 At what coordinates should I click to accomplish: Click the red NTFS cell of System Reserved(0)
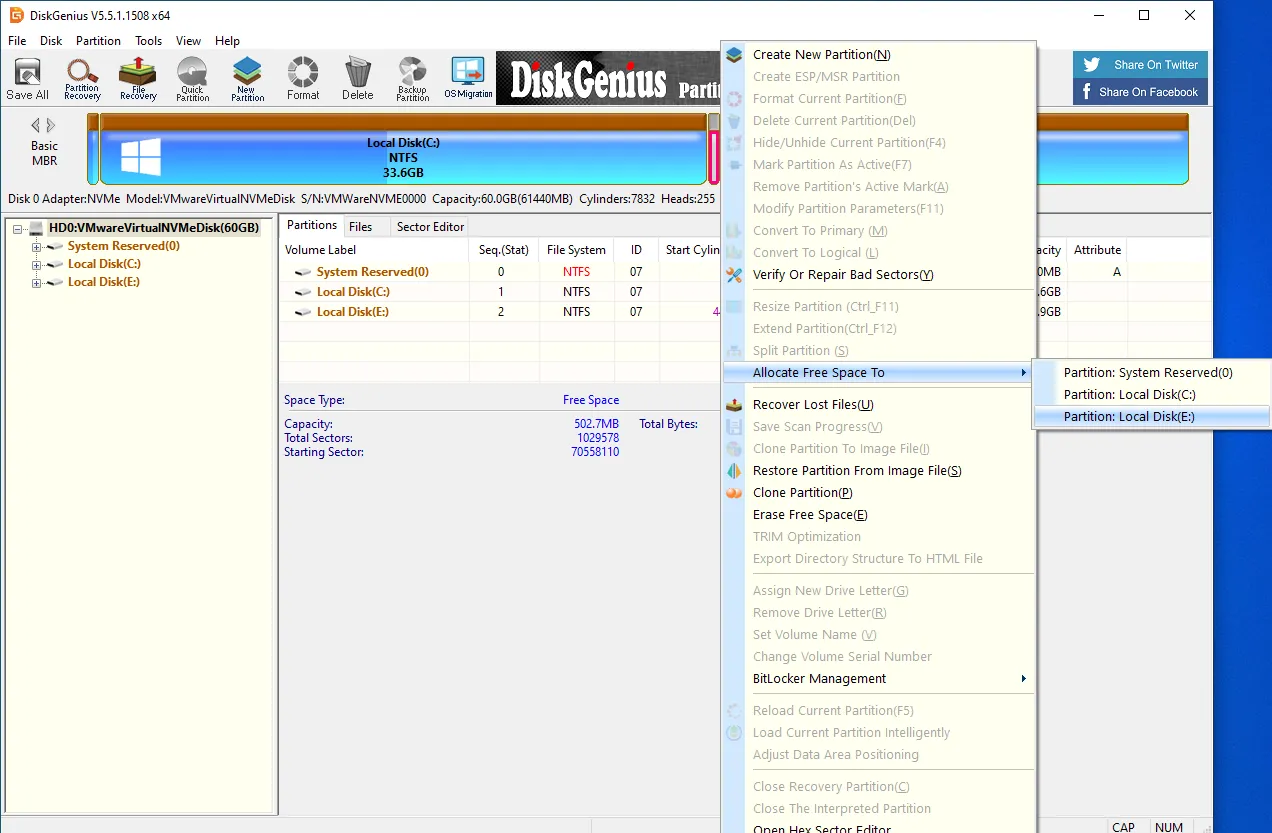tap(576, 272)
